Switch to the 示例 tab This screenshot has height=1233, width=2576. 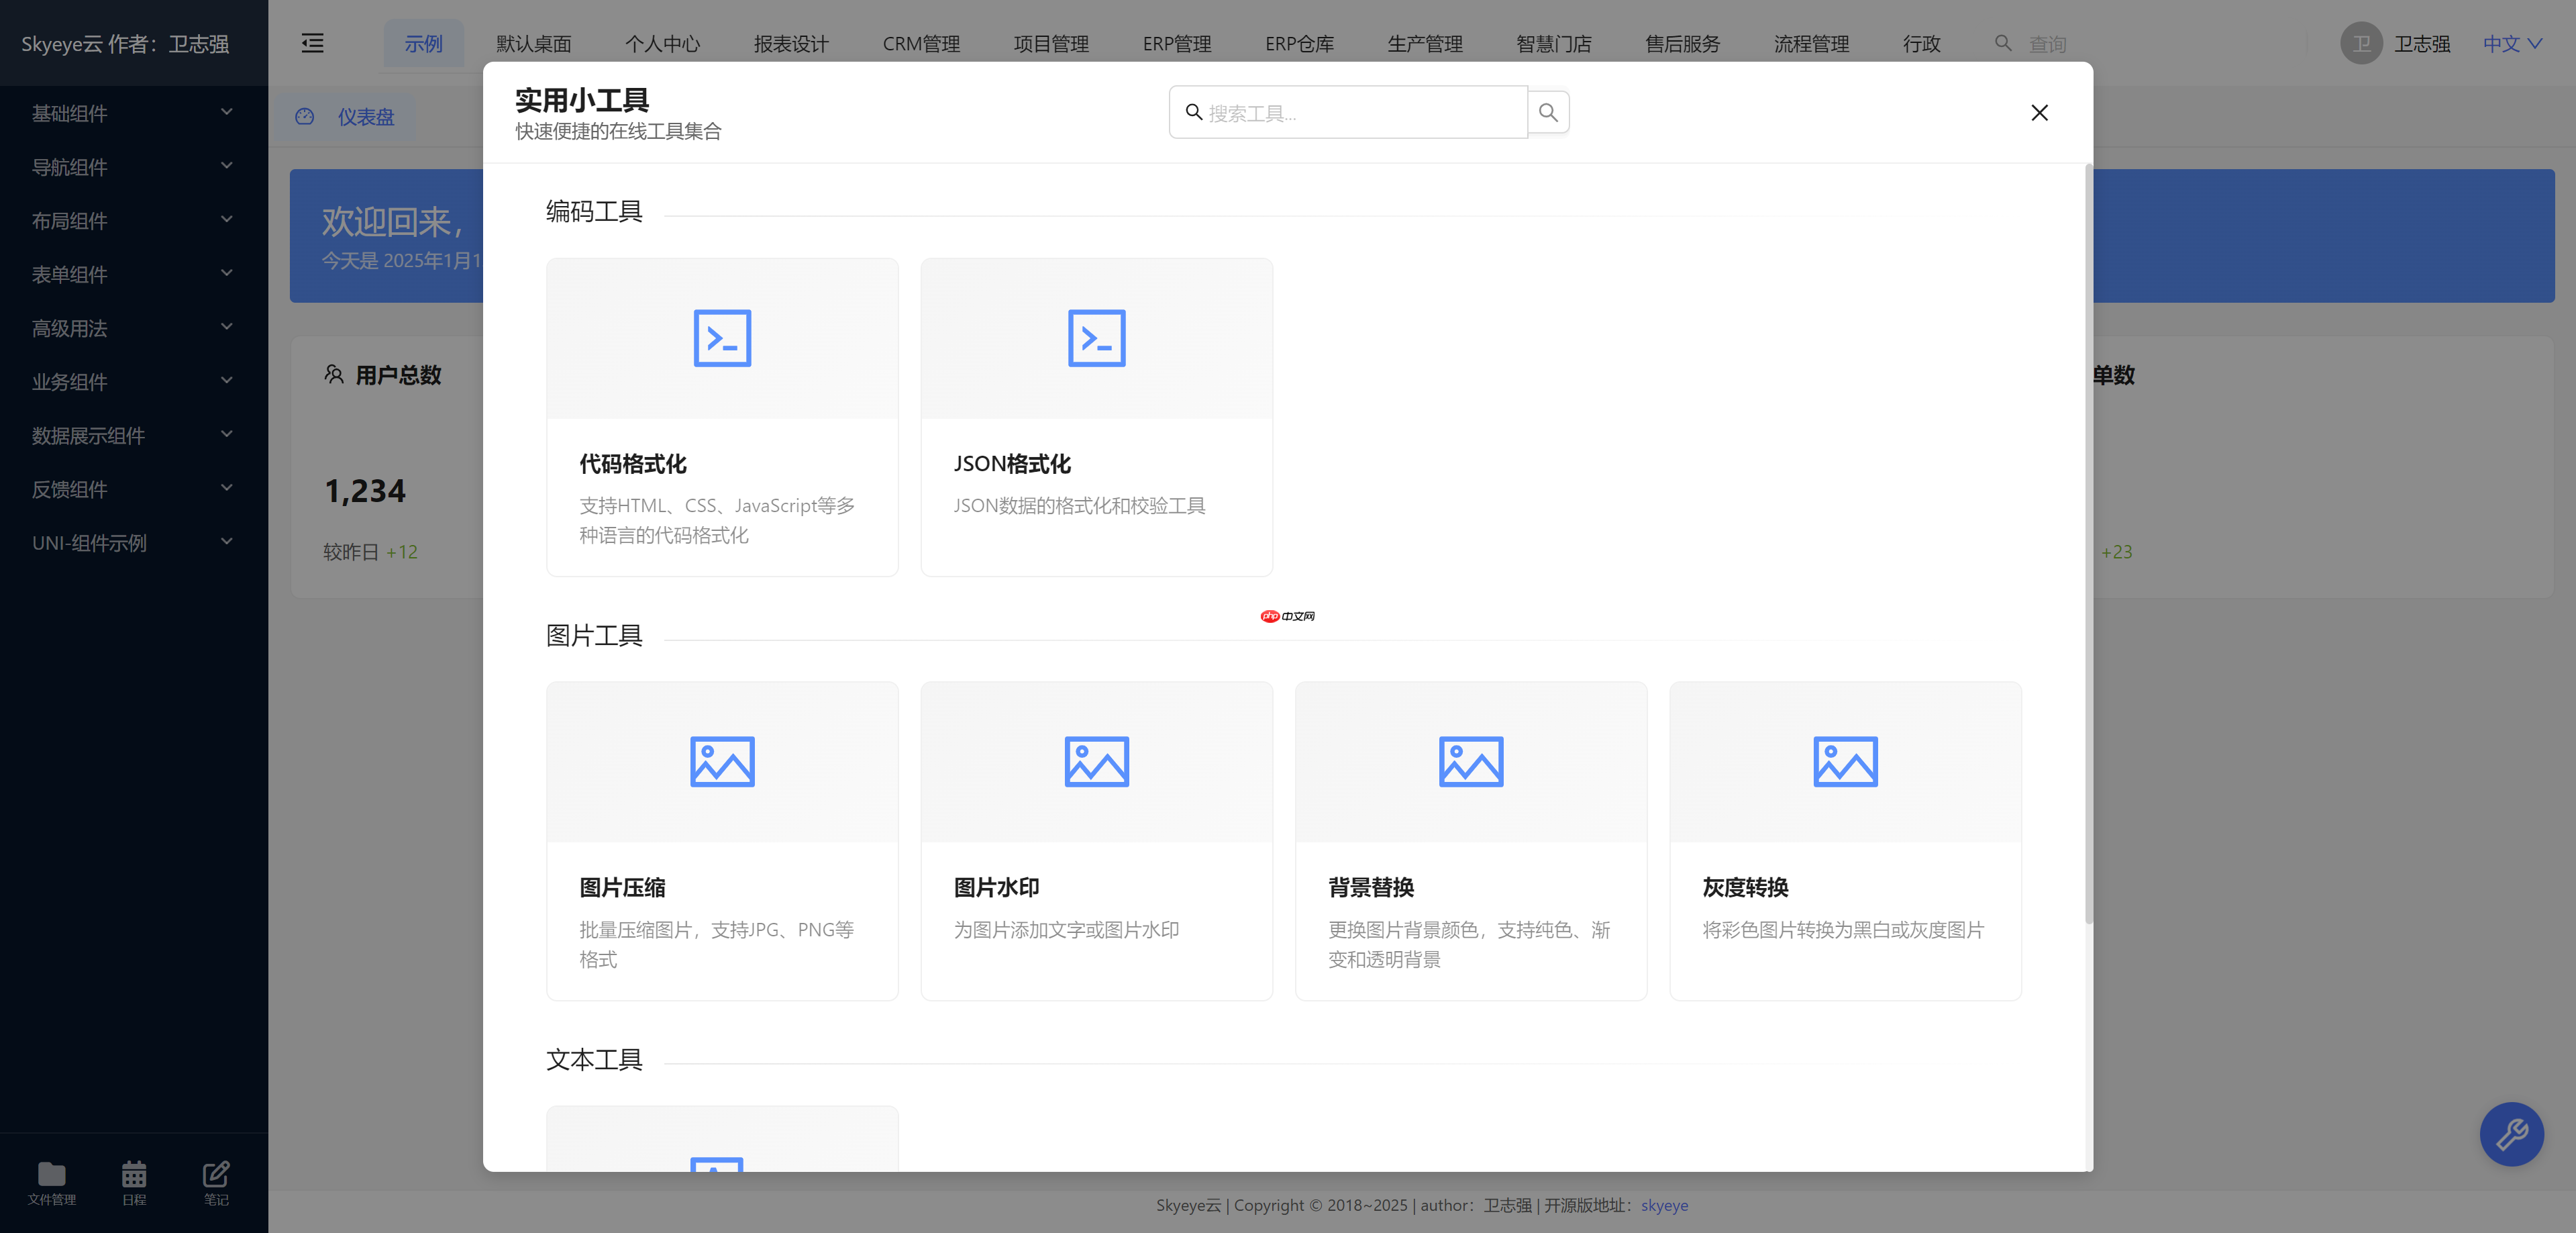point(424,43)
